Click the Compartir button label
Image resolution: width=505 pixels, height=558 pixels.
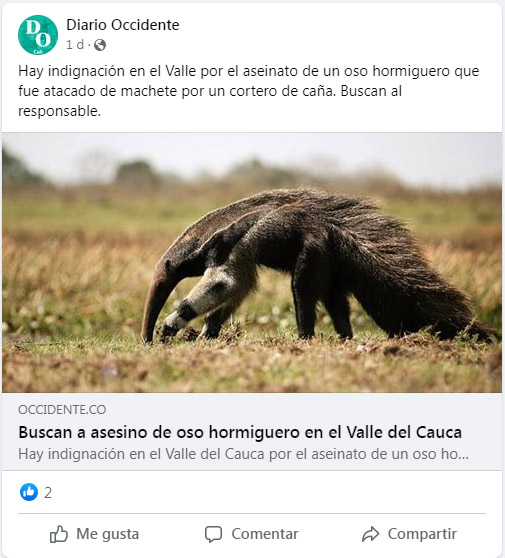(422, 534)
